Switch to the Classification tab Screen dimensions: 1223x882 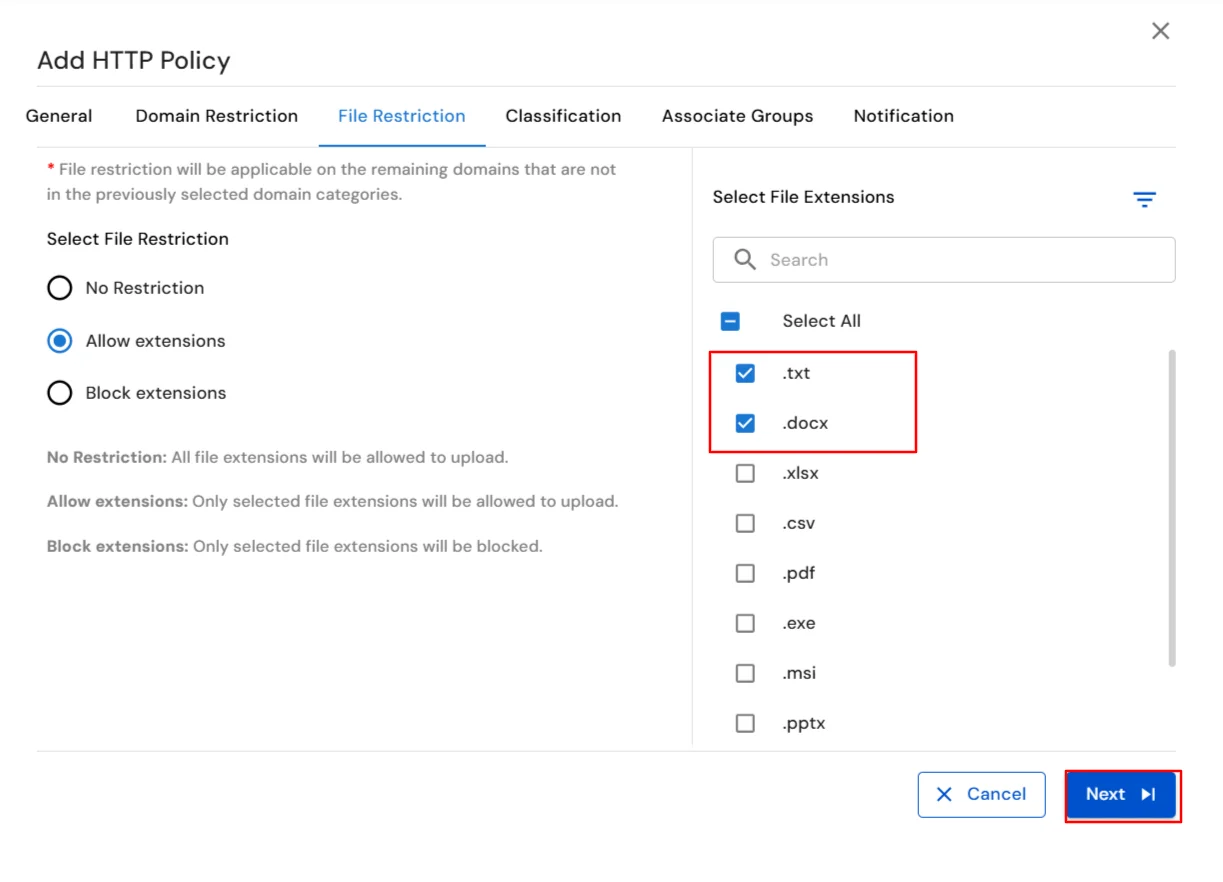point(563,116)
